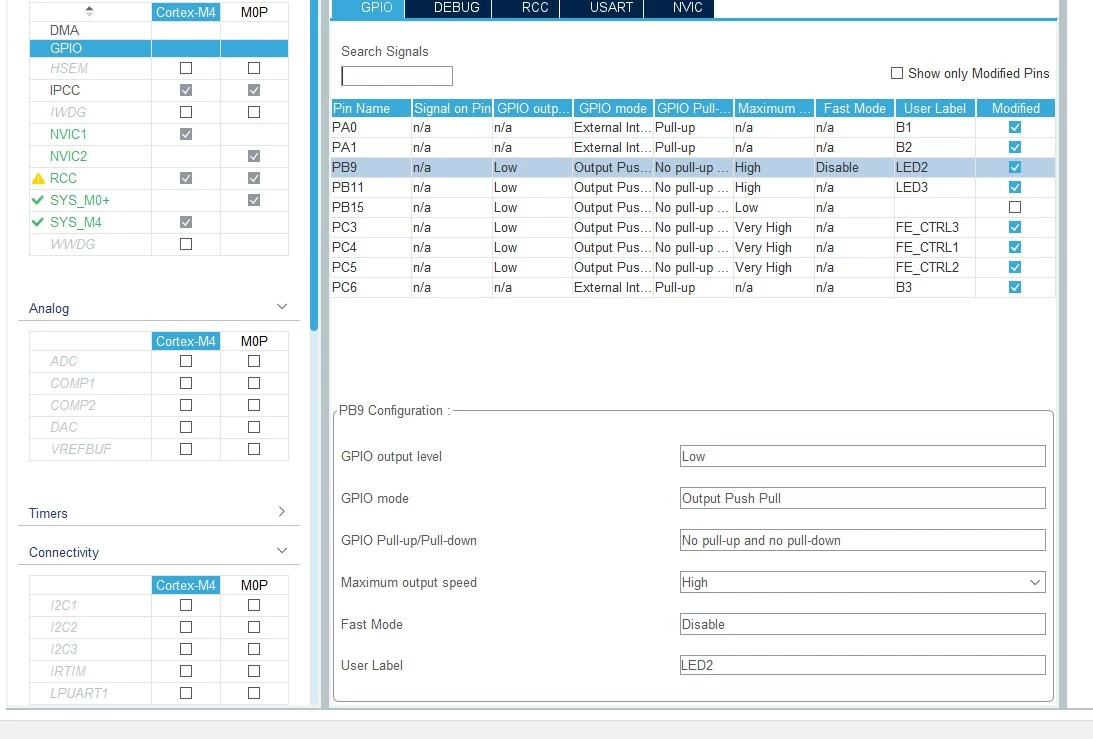
Task: Collapse the Connectivity category
Action: (x=282, y=551)
